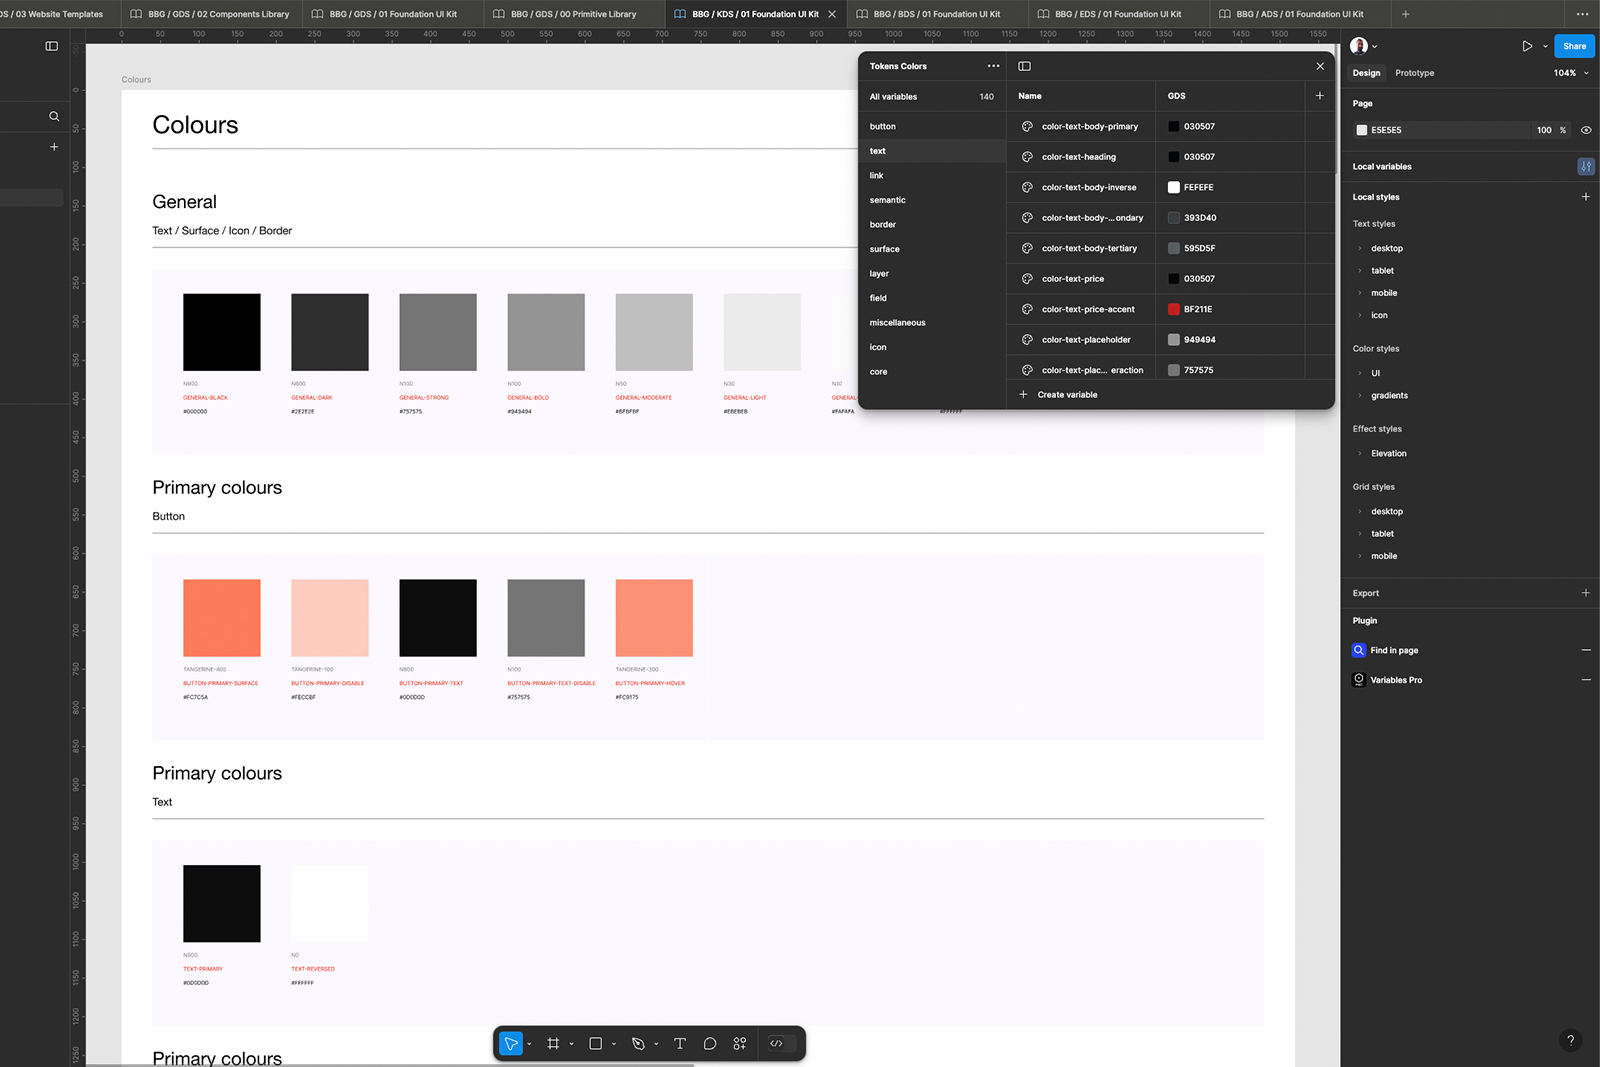
Task: Select the Move tool in bottom toolbar
Action: coord(511,1044)
